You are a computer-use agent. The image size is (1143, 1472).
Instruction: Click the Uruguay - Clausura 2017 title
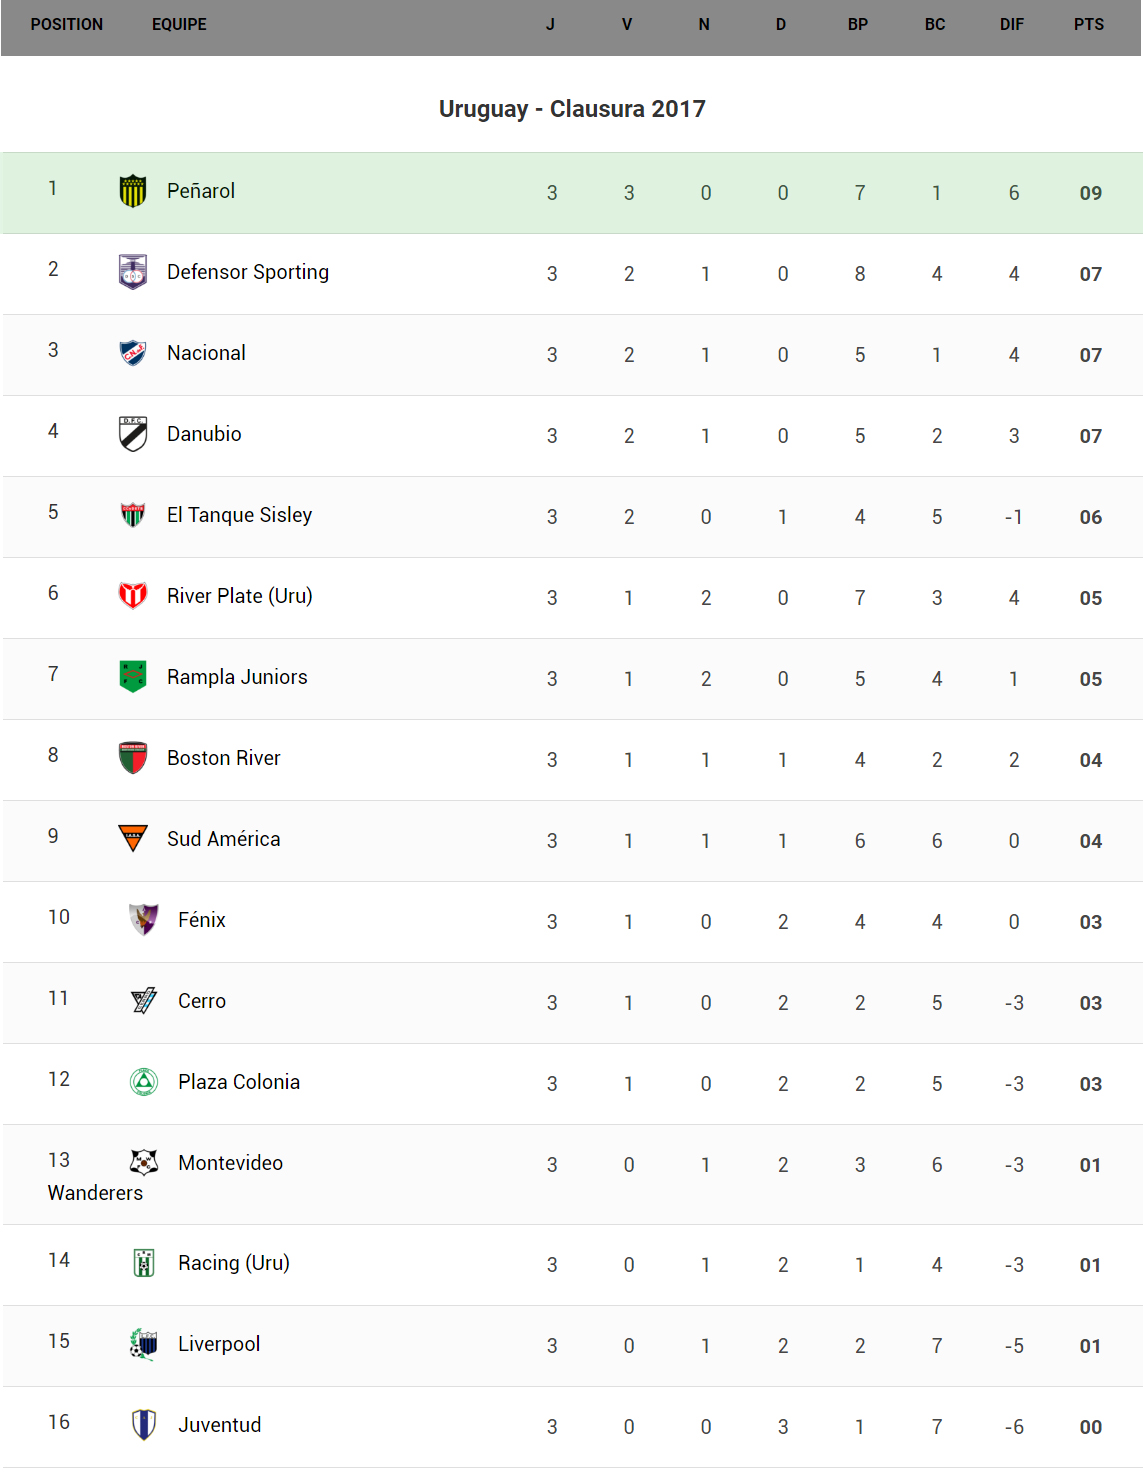tap(572, 109)
